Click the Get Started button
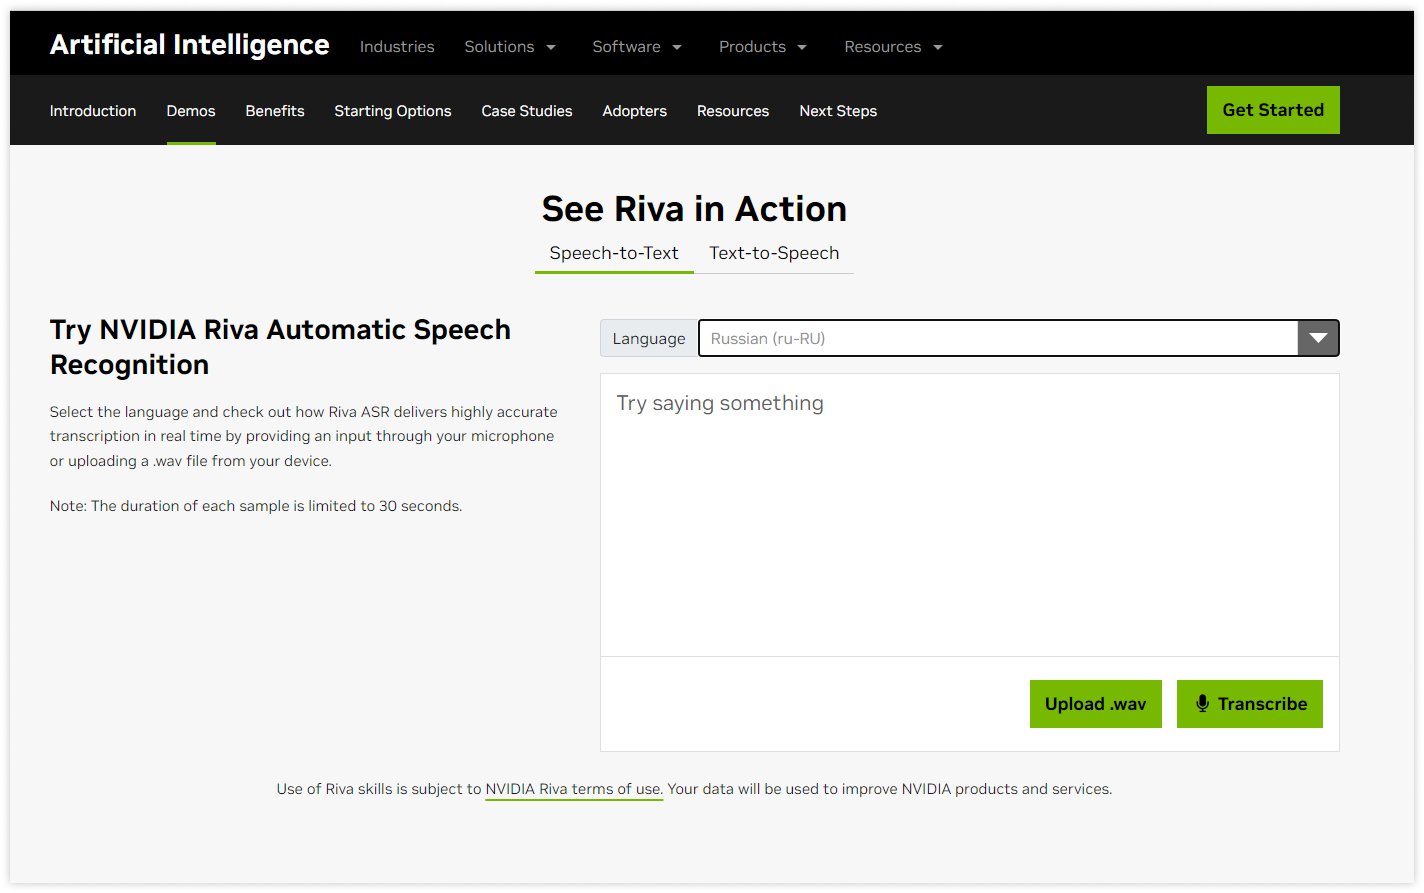Screen dimensions: 1424x893 coord(1273,110)
